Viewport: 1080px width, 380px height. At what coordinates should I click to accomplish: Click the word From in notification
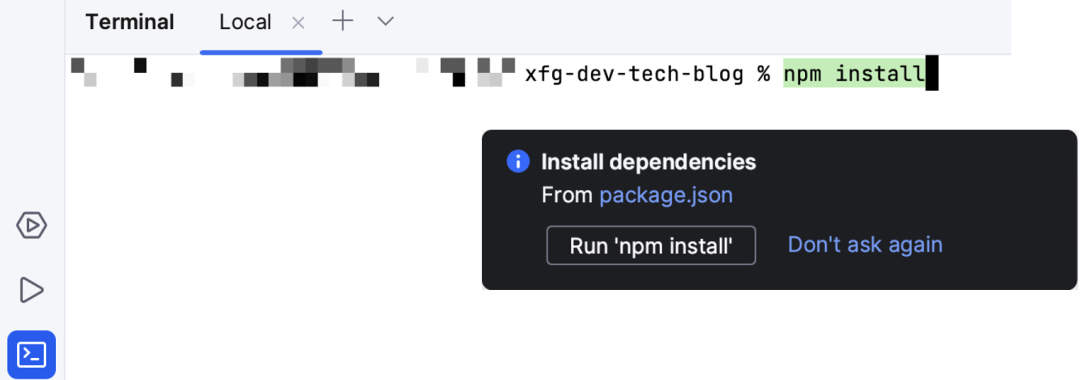tap(567, 196)
